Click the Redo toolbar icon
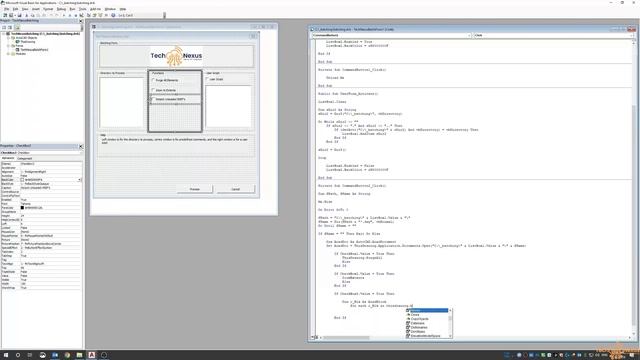Screen dimensions: 640x360 [x=57, y=15]
